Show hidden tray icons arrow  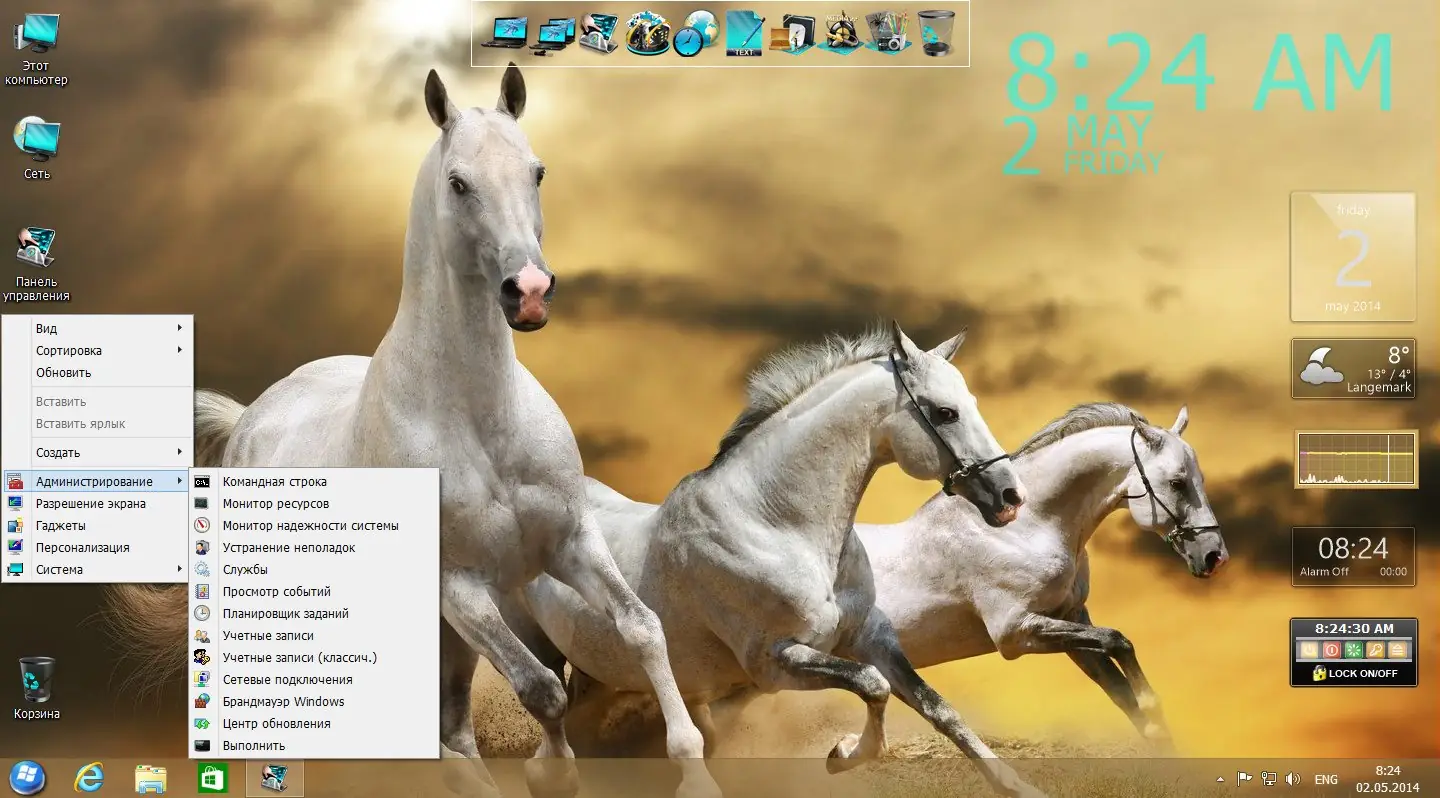pos(1220,779)
